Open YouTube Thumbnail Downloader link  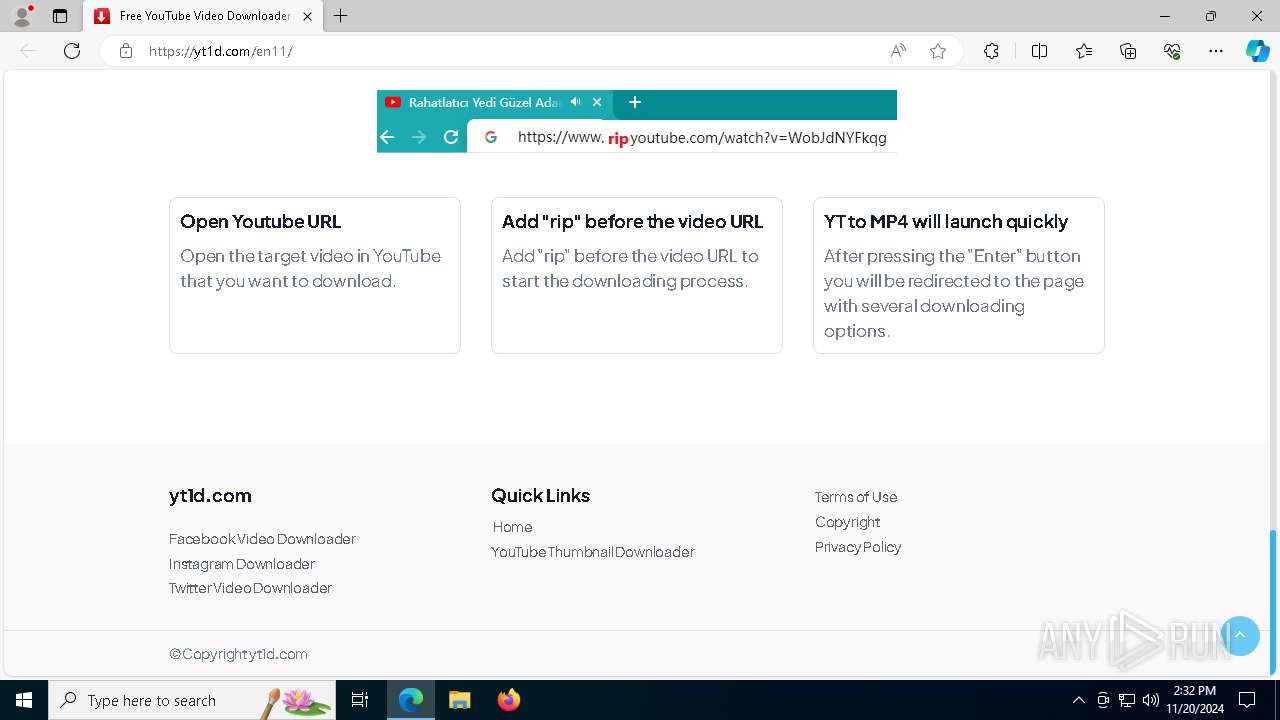[x=593, y=552]
